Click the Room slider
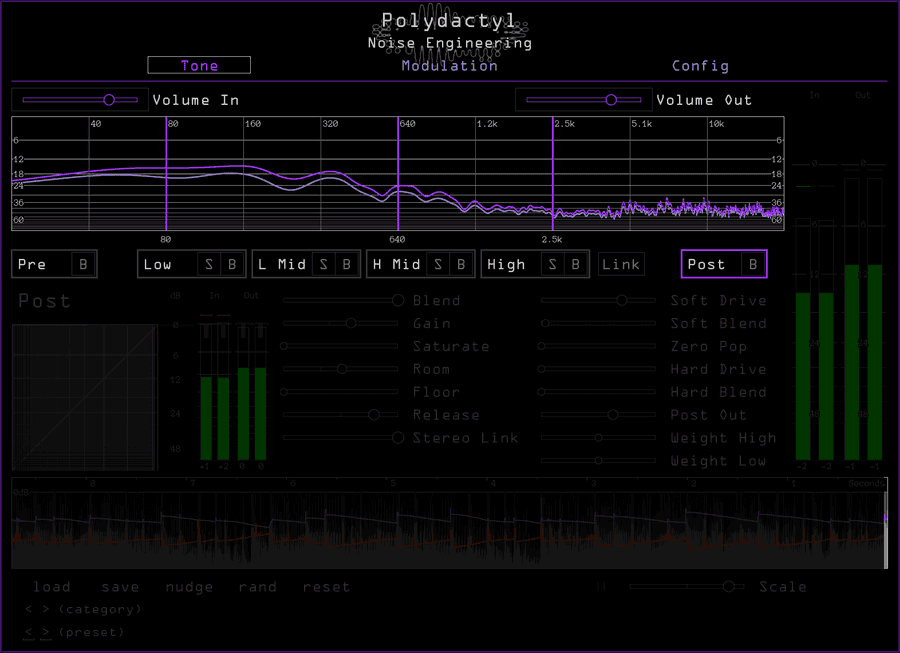 click(341, 369)
